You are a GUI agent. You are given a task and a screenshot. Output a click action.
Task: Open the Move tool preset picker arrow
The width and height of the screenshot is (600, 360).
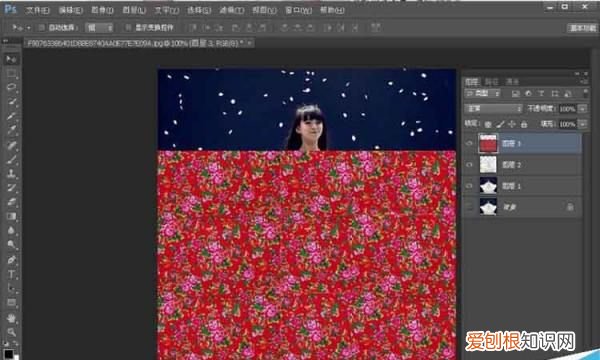tap(28, 28)
